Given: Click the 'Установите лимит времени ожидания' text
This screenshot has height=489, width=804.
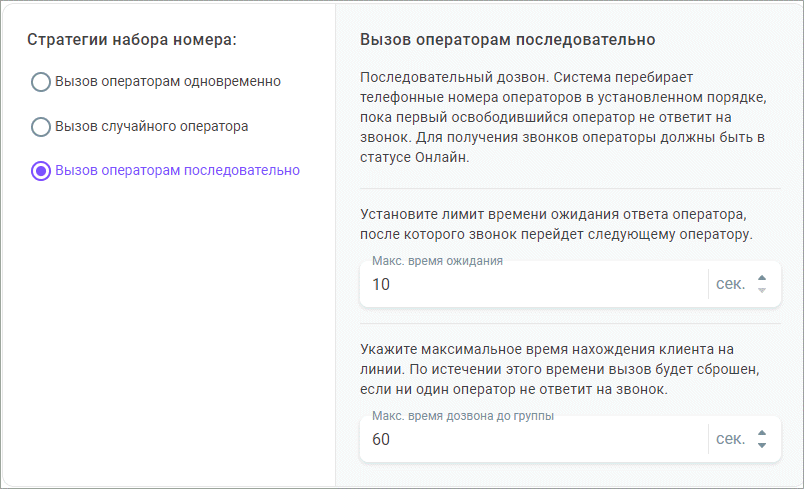Looking at the screenshot, I should (x=556, y=224).
